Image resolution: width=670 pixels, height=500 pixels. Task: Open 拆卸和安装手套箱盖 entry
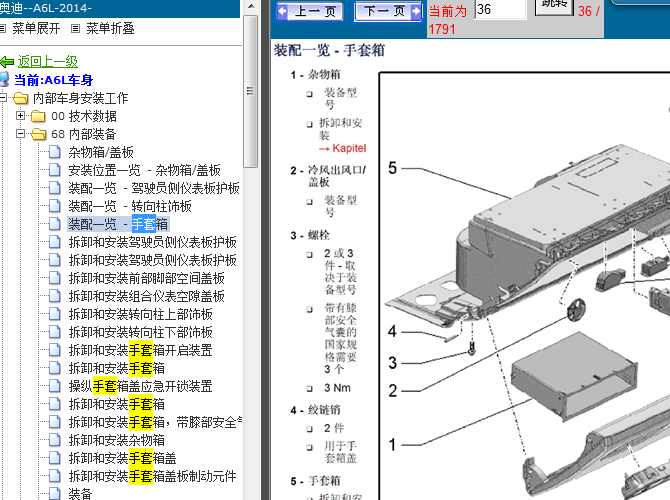[x=123, y=458]
